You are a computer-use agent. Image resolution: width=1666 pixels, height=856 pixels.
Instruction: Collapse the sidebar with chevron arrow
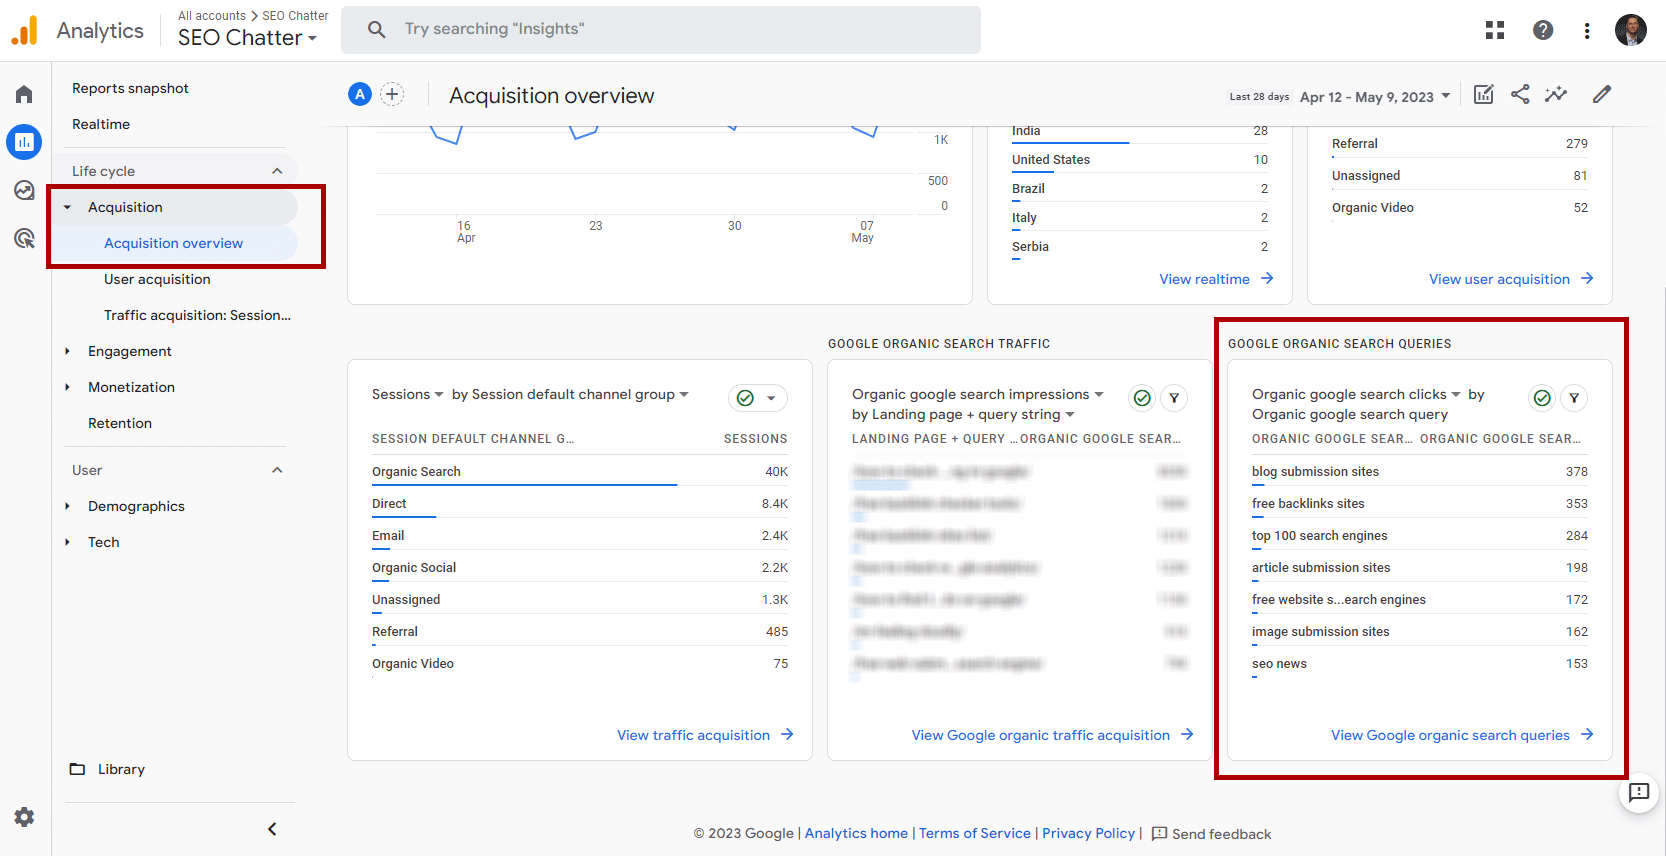[x=272, y=829]
